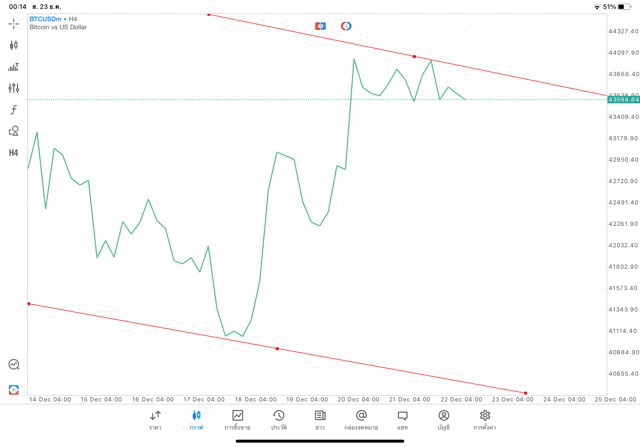Select the crosshair tool in left sidebar

pyautogui.click(x=13, y=24)
